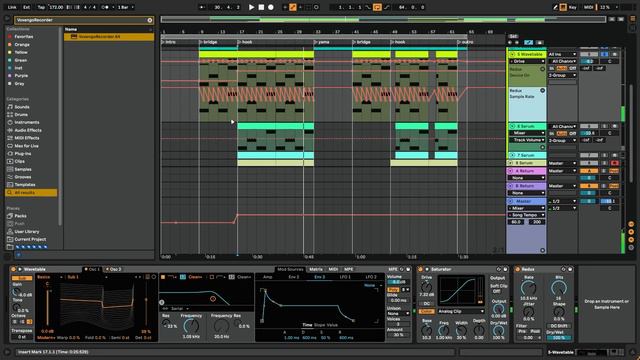Click the intro locator marker
Screen dimensions: 640x360
click(x=169, y=42)
